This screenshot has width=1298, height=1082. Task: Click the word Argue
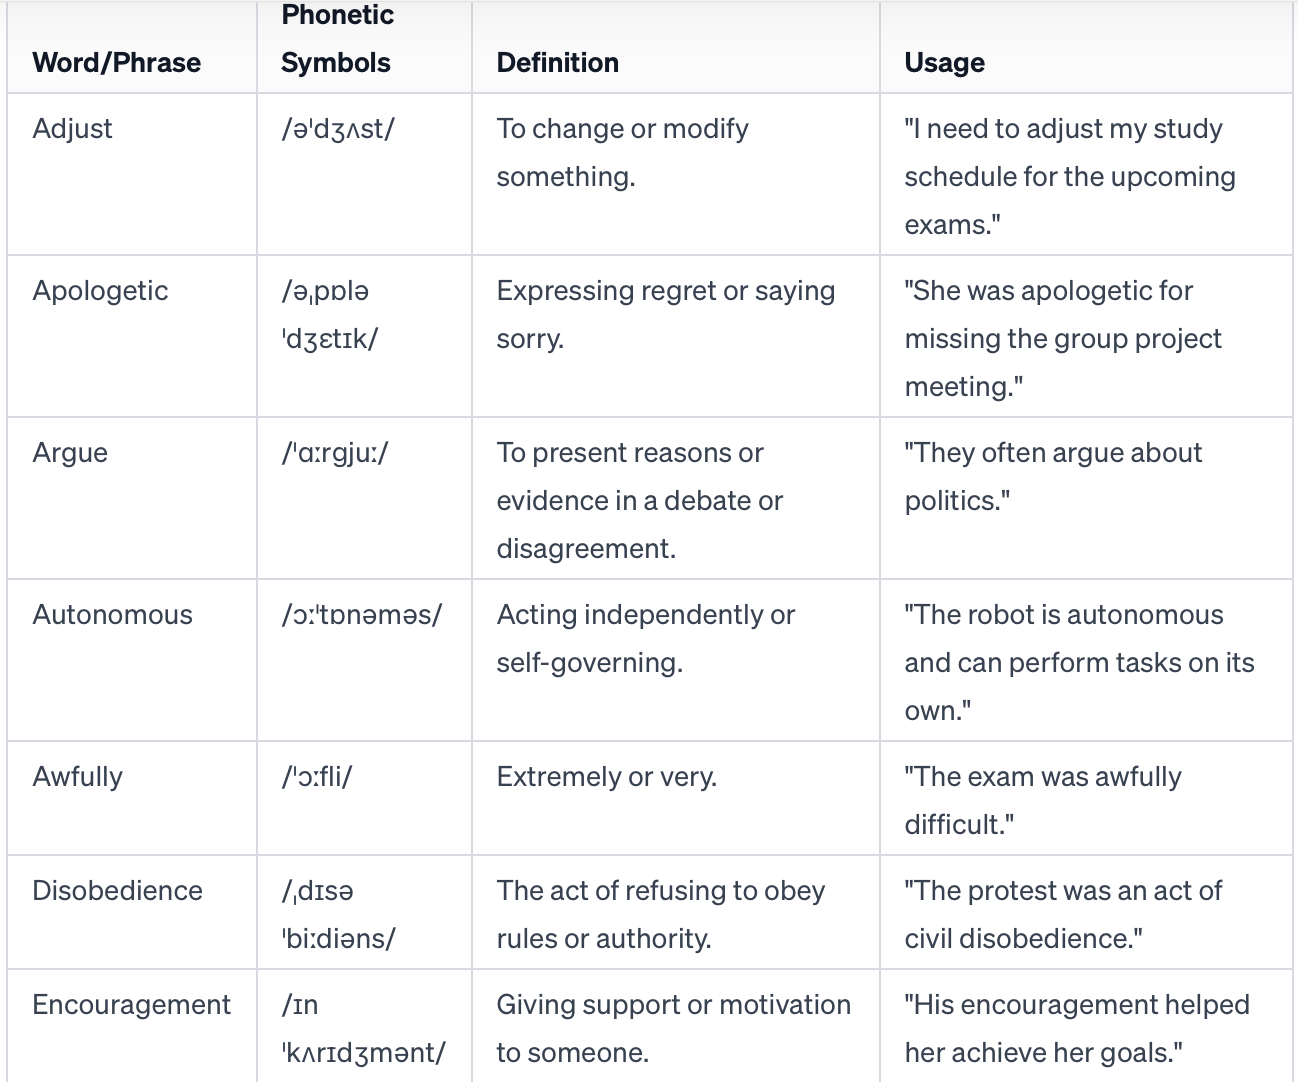(x=70, y=453)
